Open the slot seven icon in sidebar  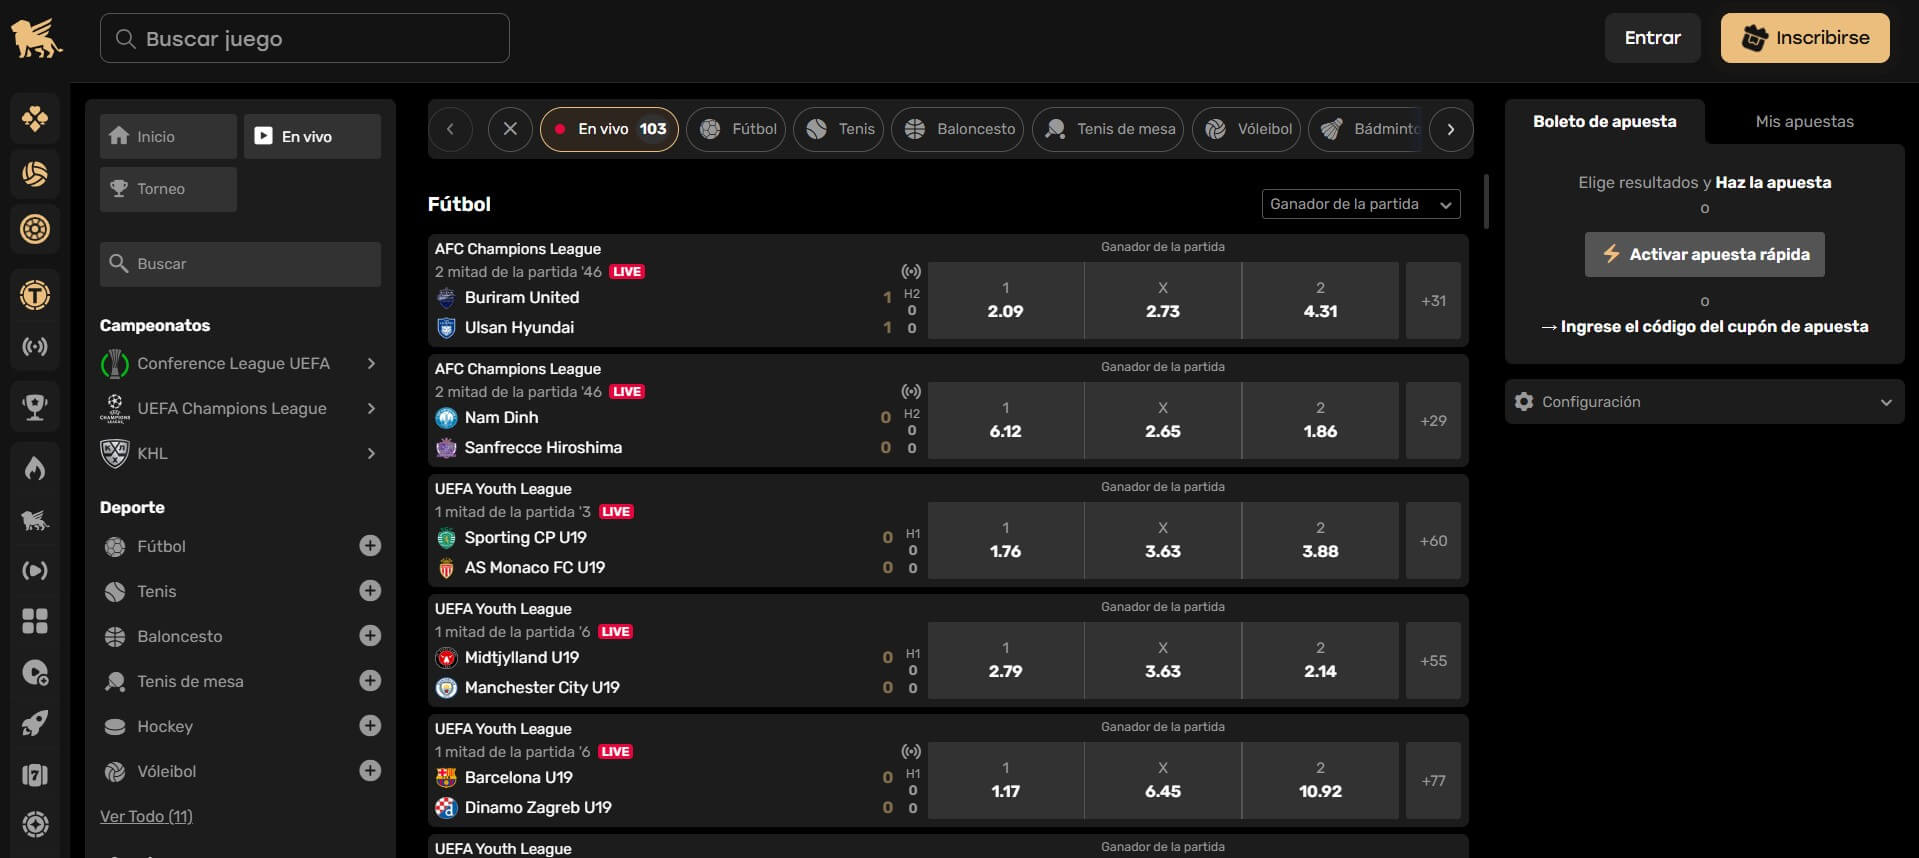35,775
